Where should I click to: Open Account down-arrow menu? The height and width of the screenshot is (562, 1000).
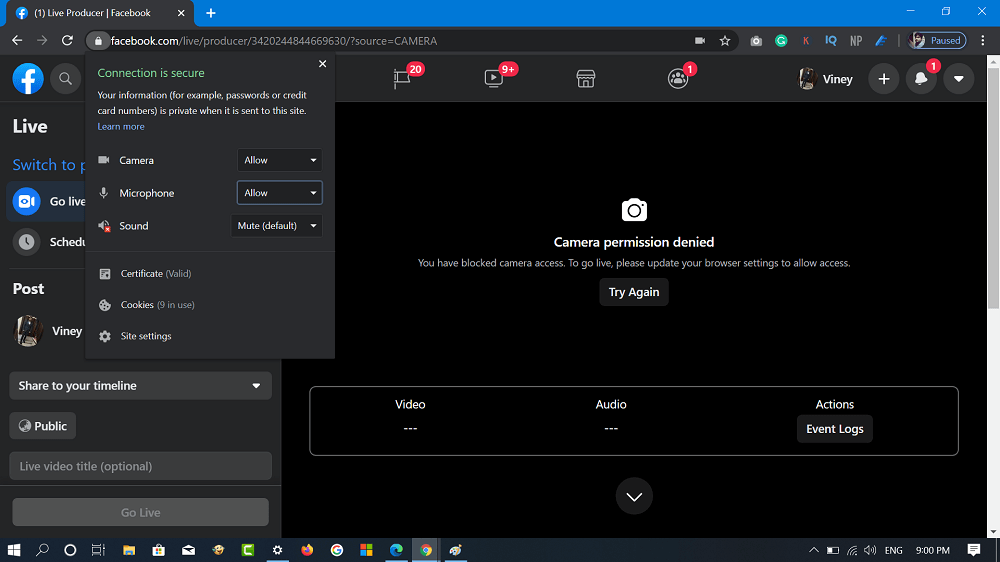959,78
